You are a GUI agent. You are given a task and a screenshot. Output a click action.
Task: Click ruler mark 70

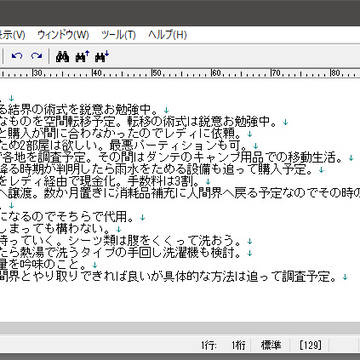[276, 73]
